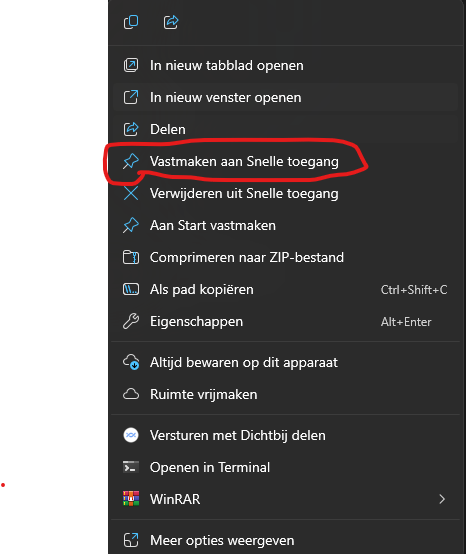Click the wrench icon for Eigenschappen
466x554 pixels.
pyautogui.click(x=131, y=322)
